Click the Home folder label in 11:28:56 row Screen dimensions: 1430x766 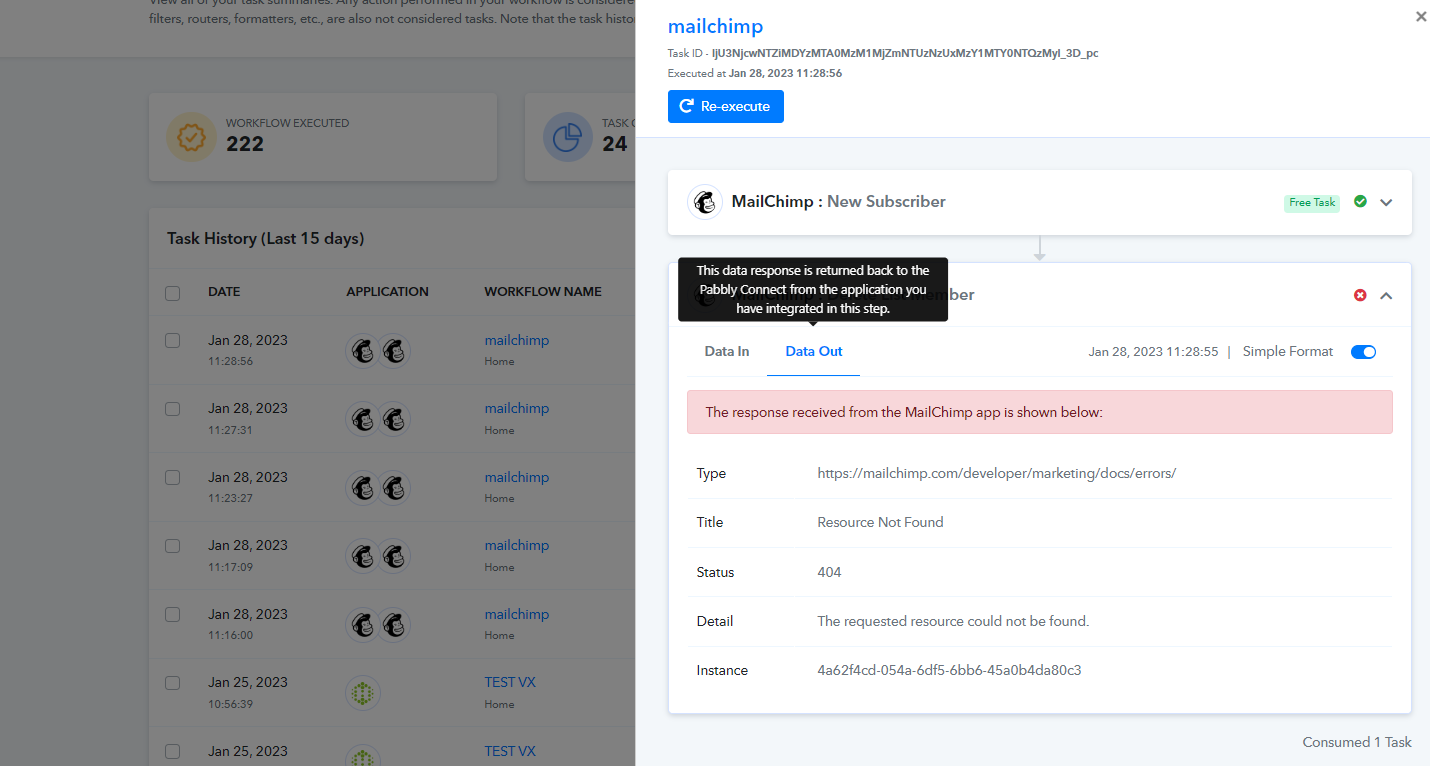click(500, 361)
